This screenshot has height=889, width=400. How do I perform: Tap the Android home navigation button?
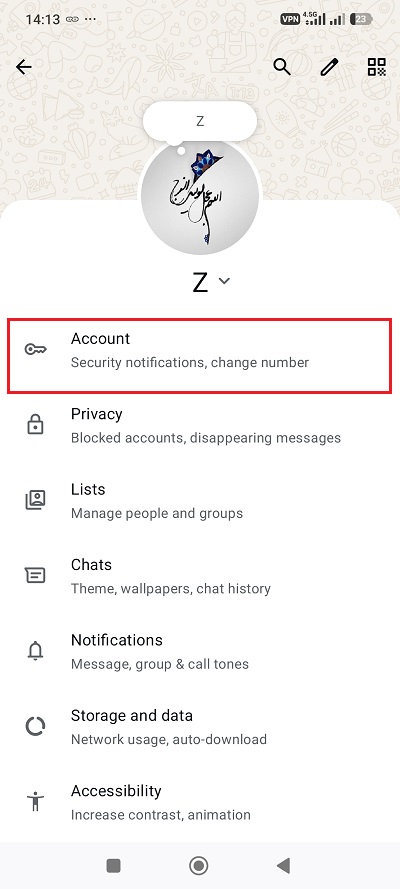tap(199, 865)
